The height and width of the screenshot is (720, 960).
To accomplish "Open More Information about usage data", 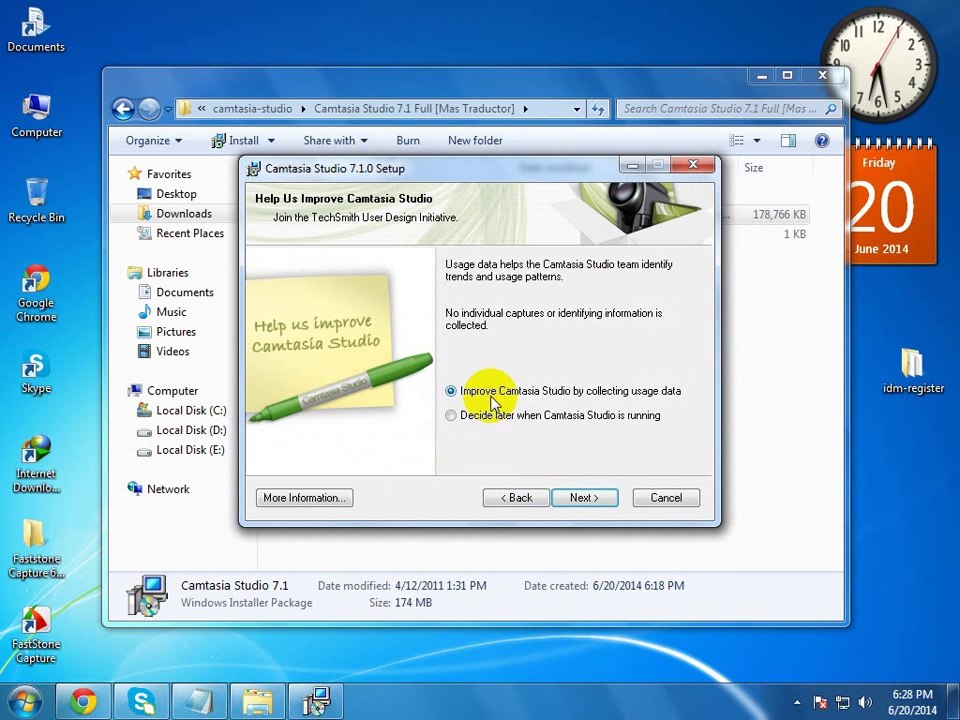I will click(304, 498).
